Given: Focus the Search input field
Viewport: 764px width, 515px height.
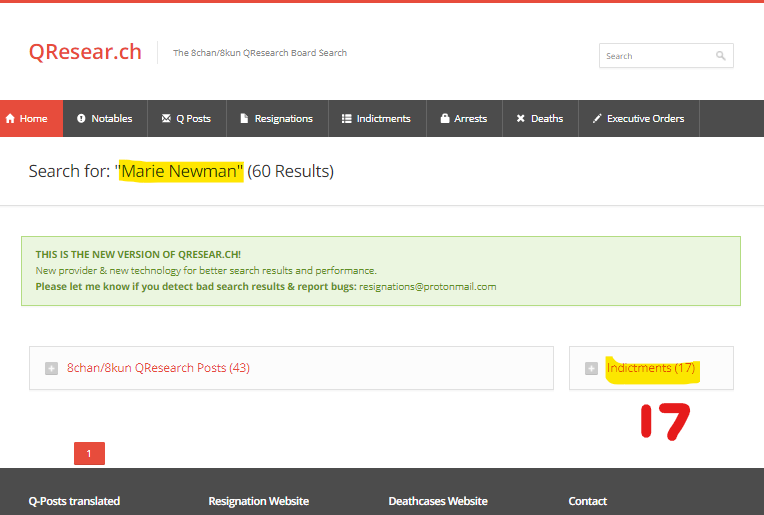Looking at the screenshot, I should click(666, 56).
